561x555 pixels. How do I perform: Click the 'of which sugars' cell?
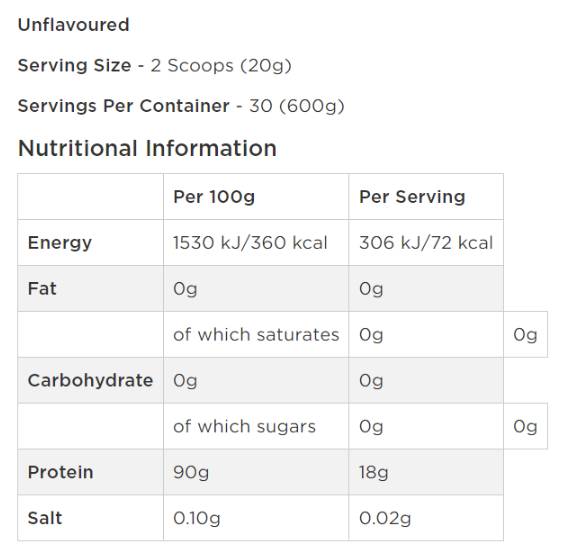256,426
